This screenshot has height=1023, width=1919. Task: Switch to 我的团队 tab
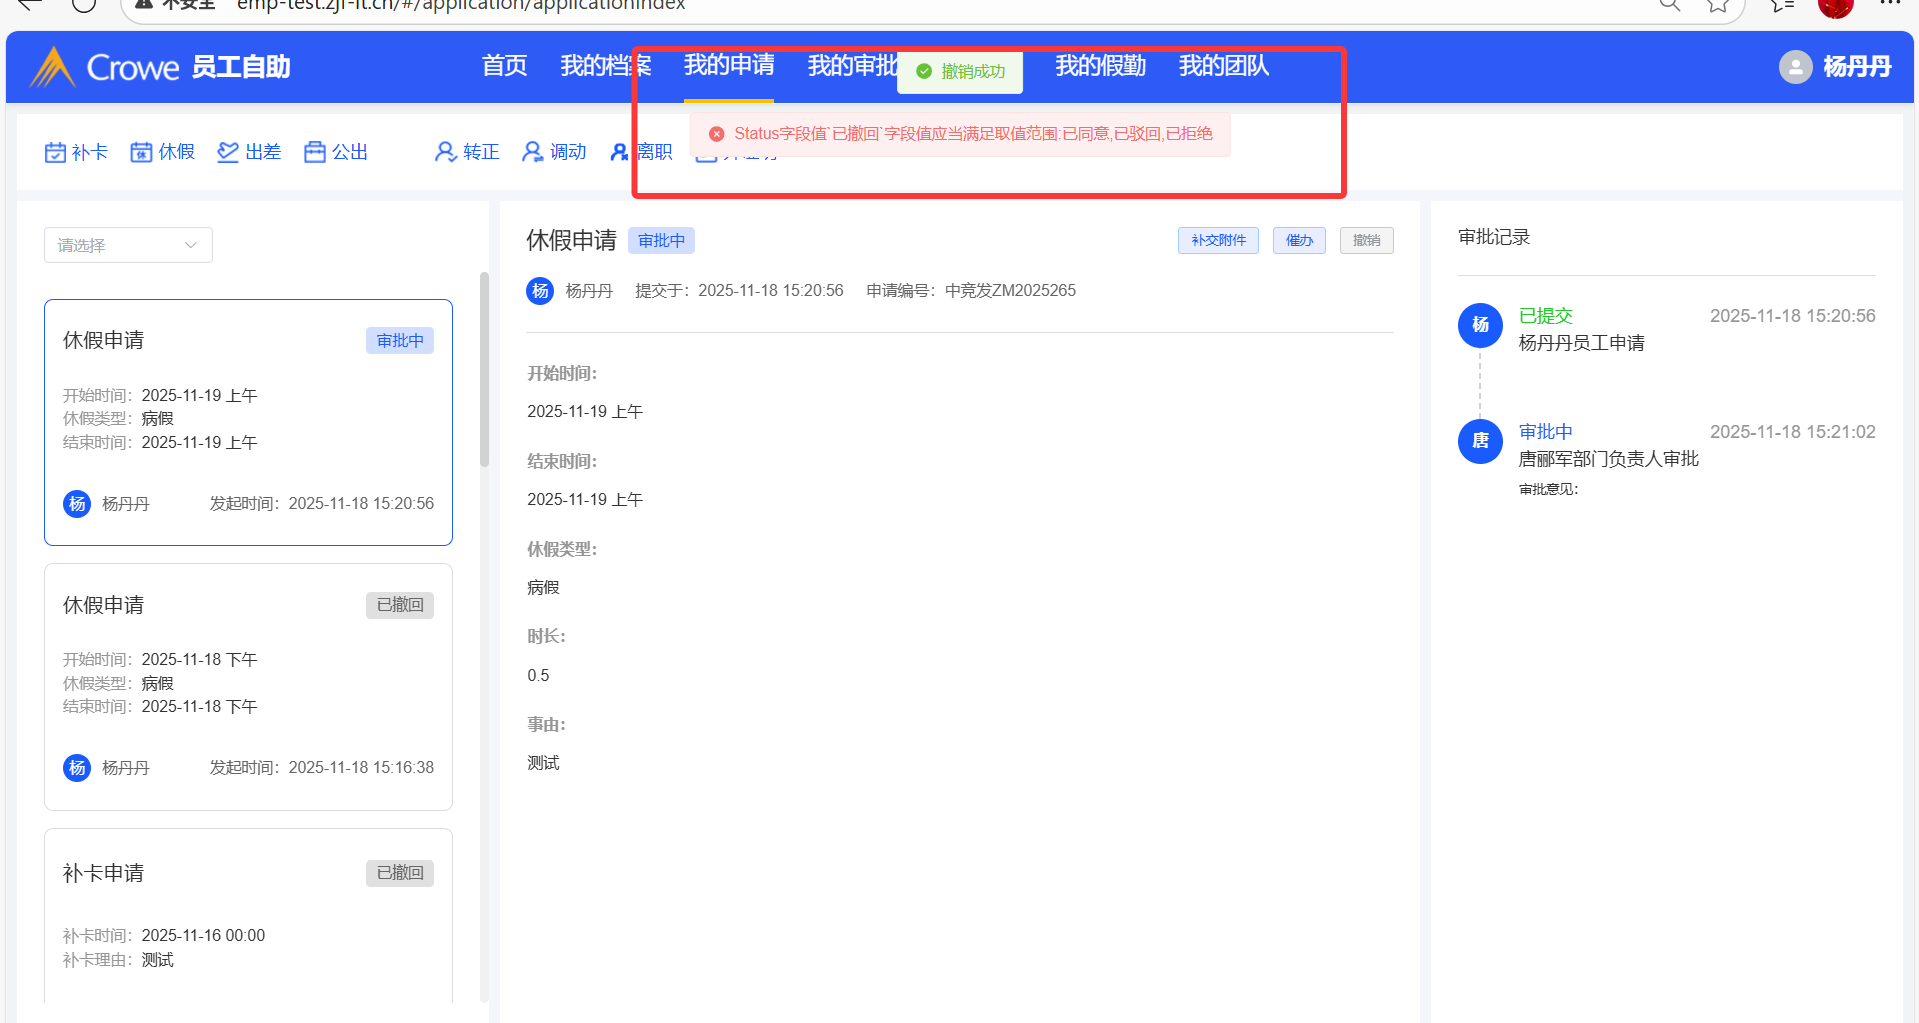pos(1224,66)
